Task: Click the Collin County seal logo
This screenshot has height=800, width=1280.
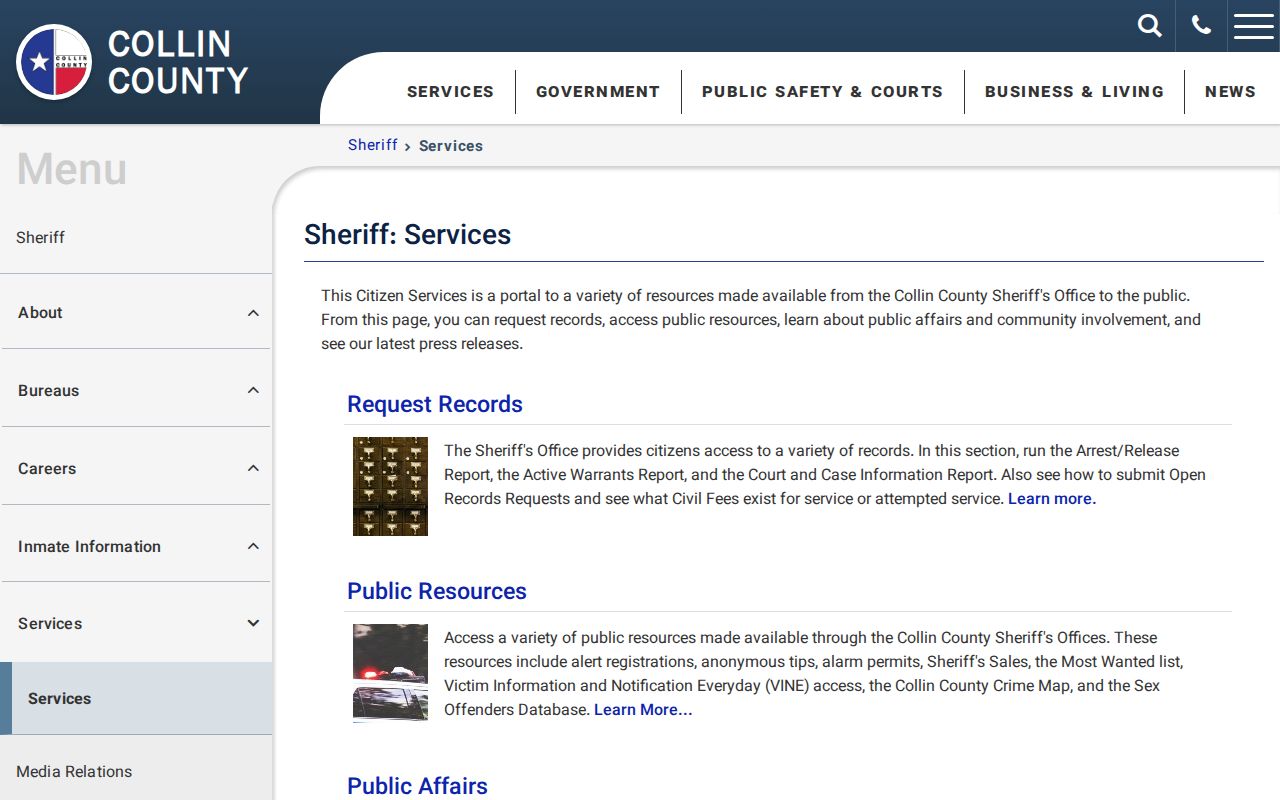Action: (54, 62)
